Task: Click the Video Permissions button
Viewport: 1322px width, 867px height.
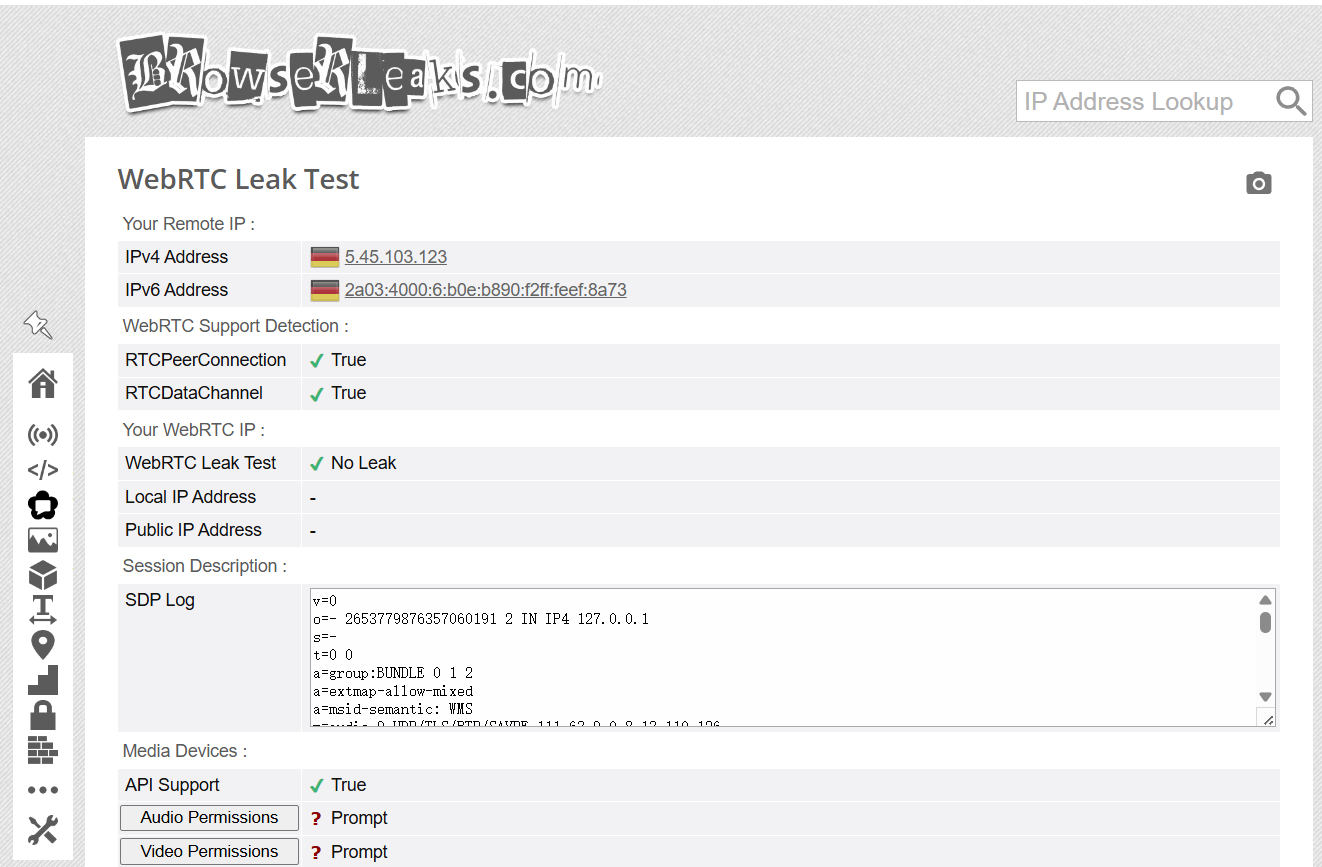Action: (x=209, y=852)
